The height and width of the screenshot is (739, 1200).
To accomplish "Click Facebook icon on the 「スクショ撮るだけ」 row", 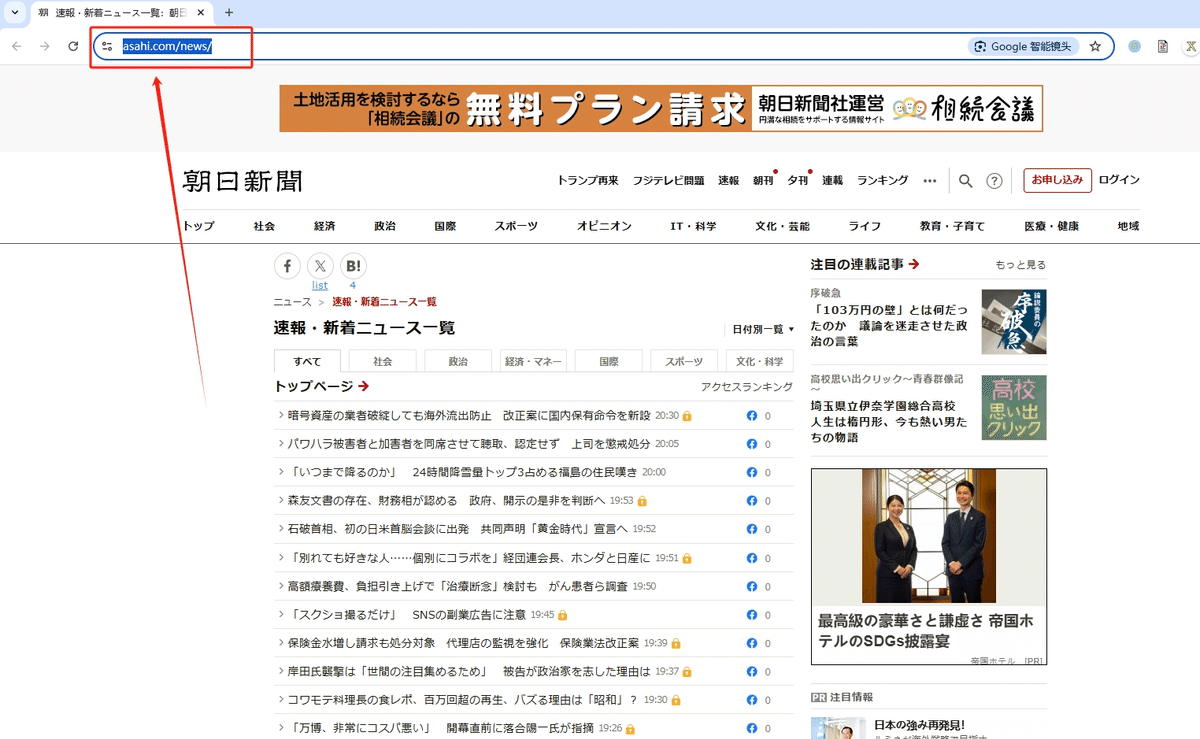I will [x=752, y=615].
